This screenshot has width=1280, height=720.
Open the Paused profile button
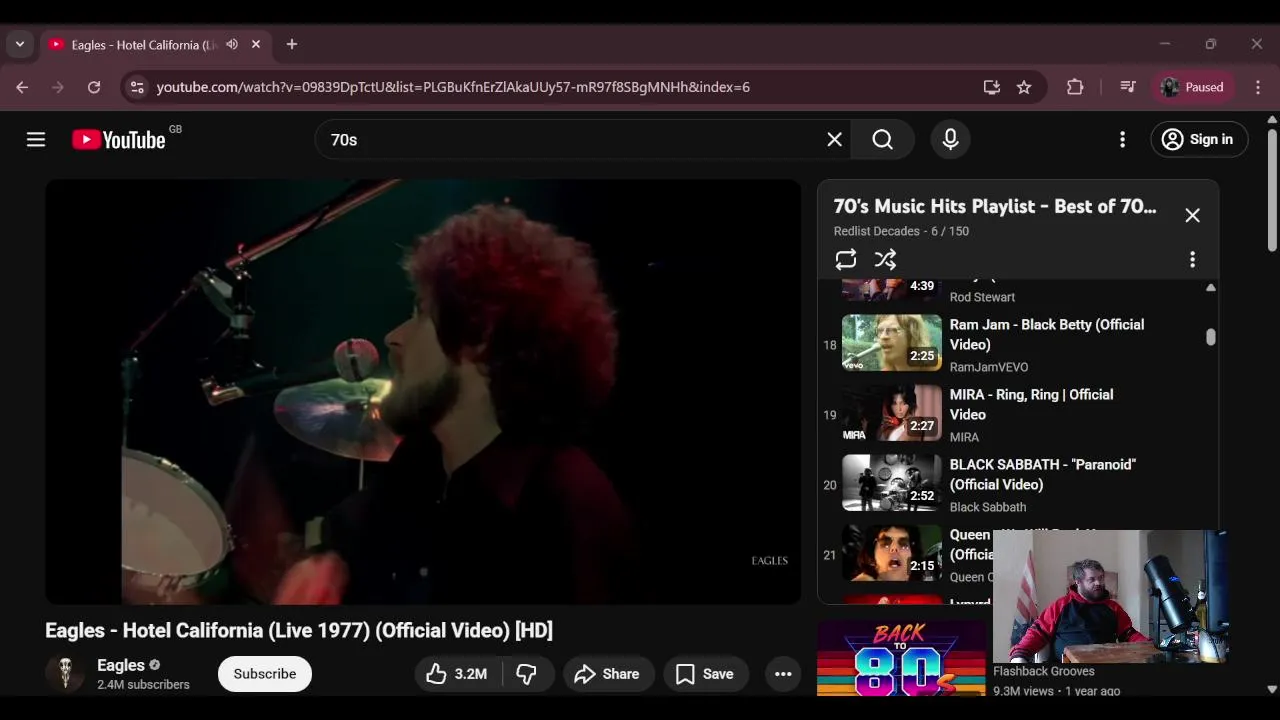pos(1193,87)
